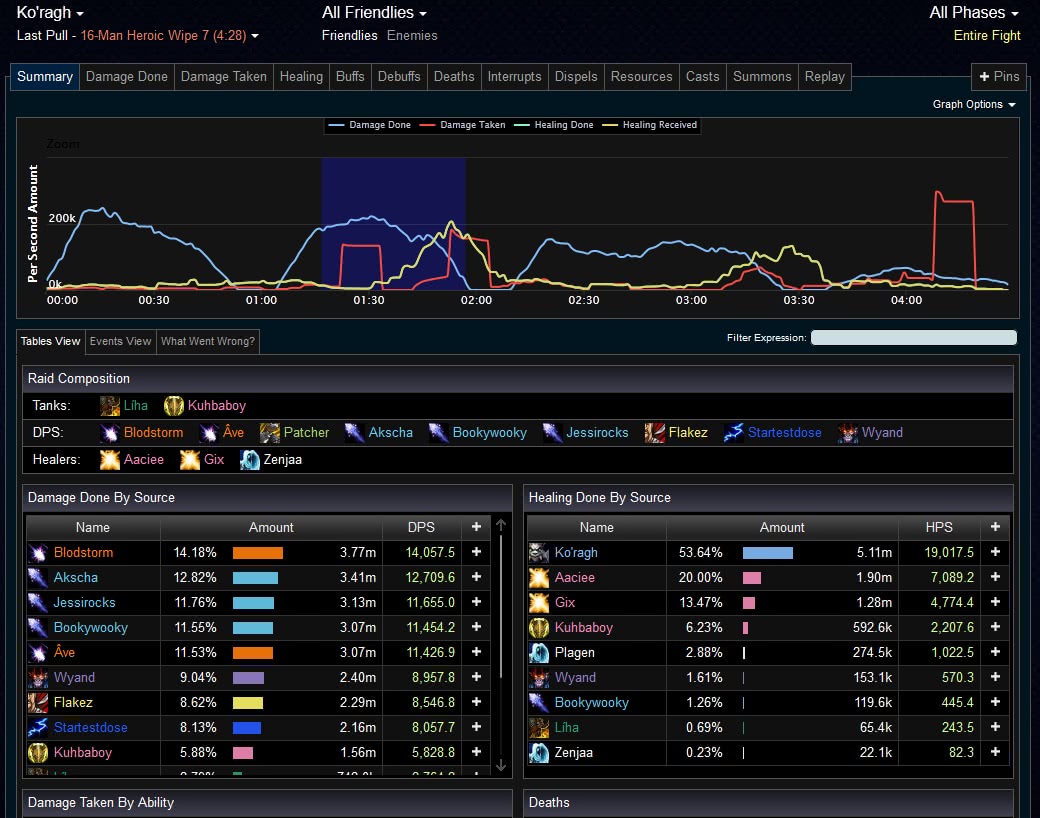Expand Ko'ragh healing row with plus icon
The image size is (1040, 818).
click(x=995, y=552)
